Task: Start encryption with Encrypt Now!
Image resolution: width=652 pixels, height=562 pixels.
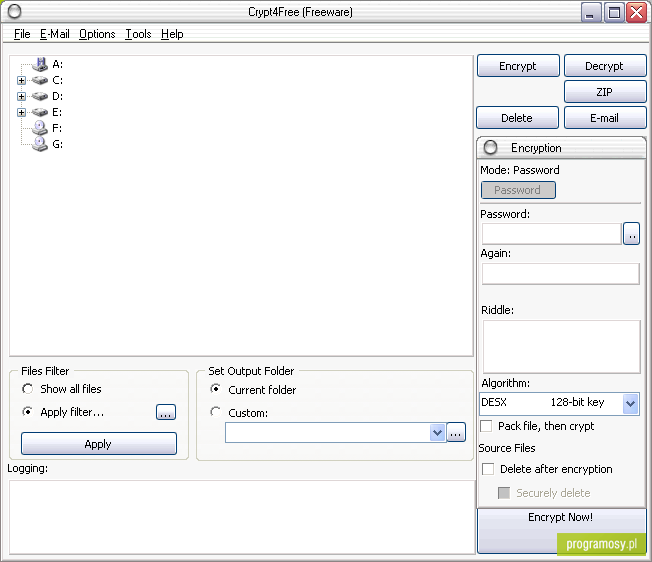Action: click(x=561, y=530)
